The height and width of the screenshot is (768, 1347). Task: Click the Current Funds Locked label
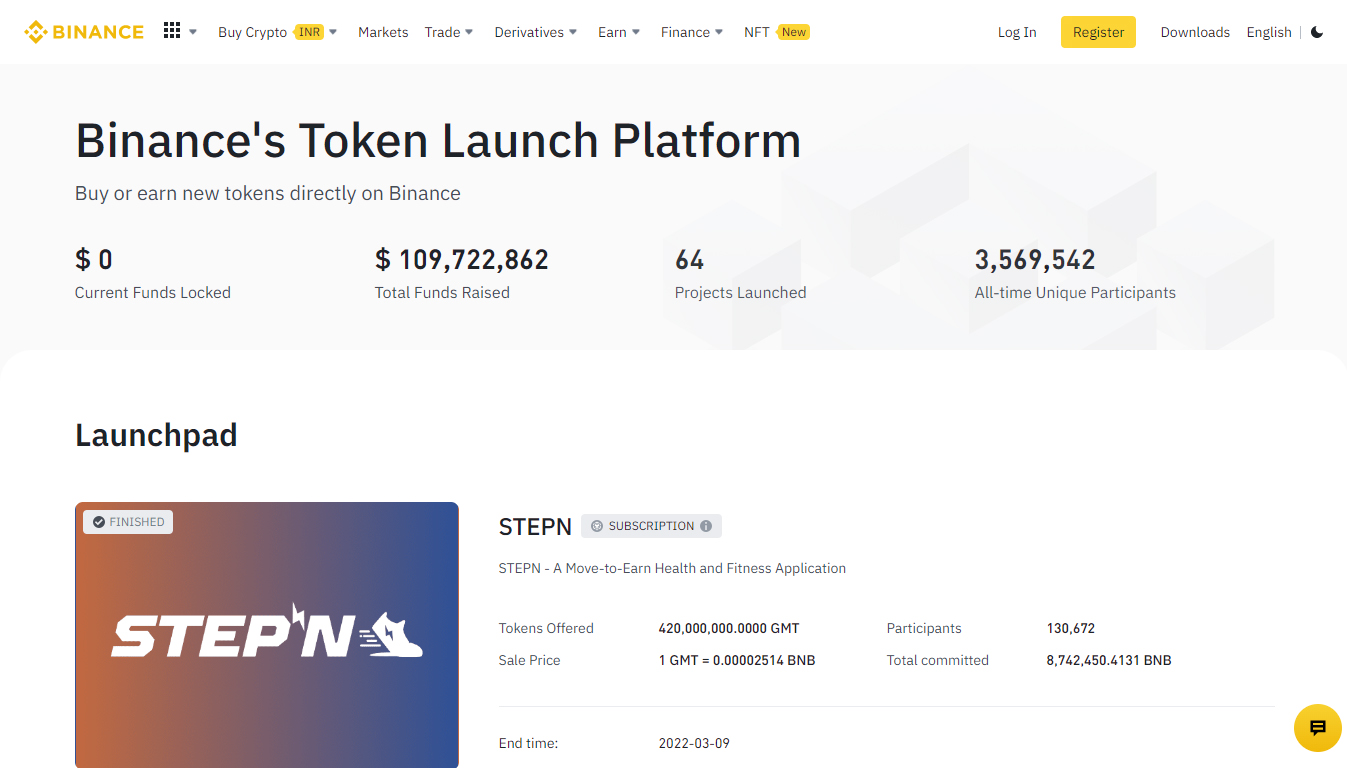pyautogui.click(x=153, y=292)
